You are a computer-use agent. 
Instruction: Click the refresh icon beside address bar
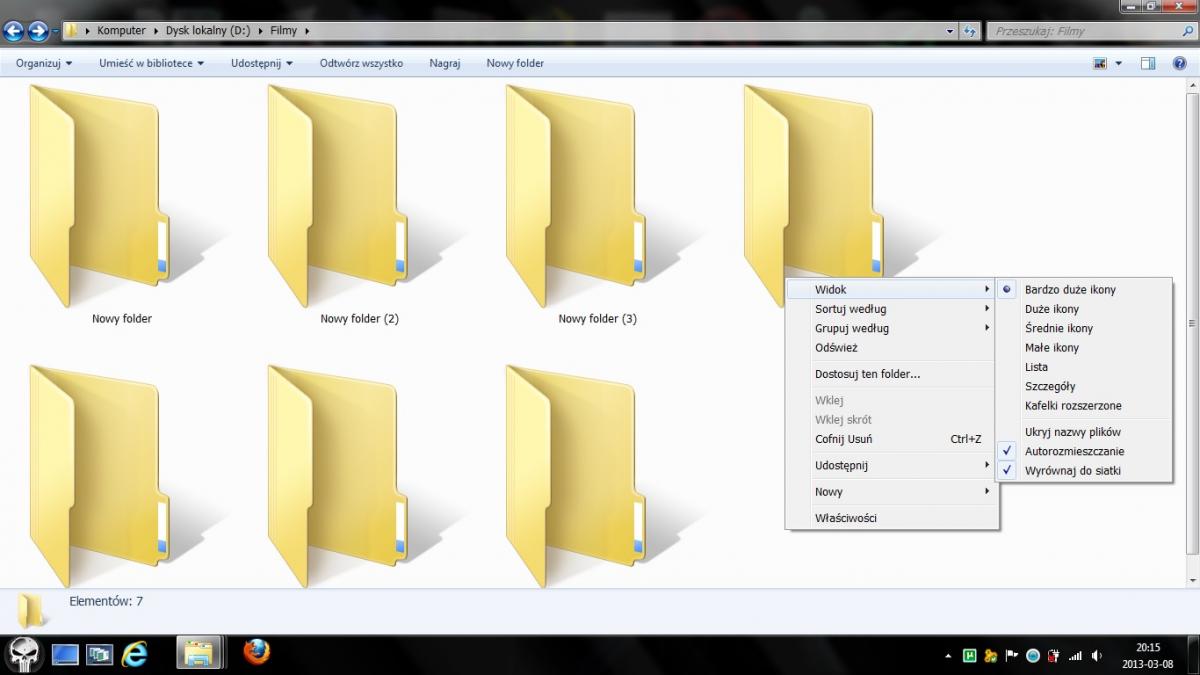[969, 31]
